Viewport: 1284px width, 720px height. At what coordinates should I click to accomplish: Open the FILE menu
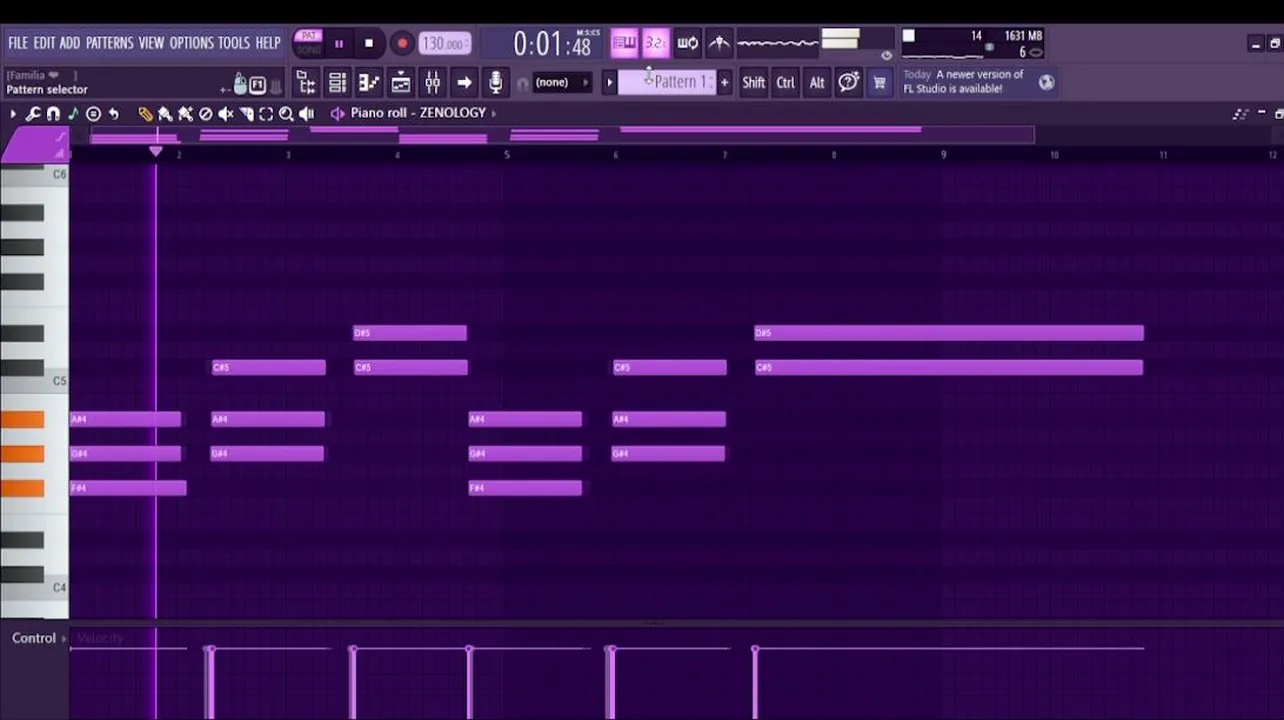pyautogui.click(x=18, y=43)
